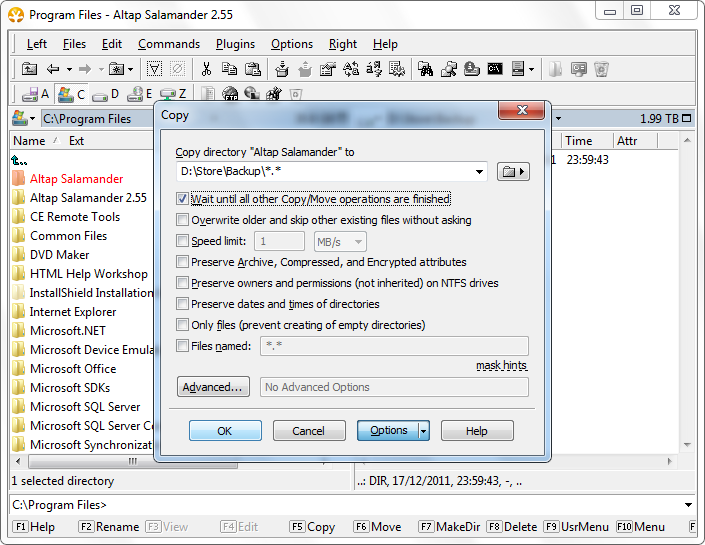Viewport: 705px width, 545px height.
Task: Open command line history dropdown arrow
Action: pos(688,505)
